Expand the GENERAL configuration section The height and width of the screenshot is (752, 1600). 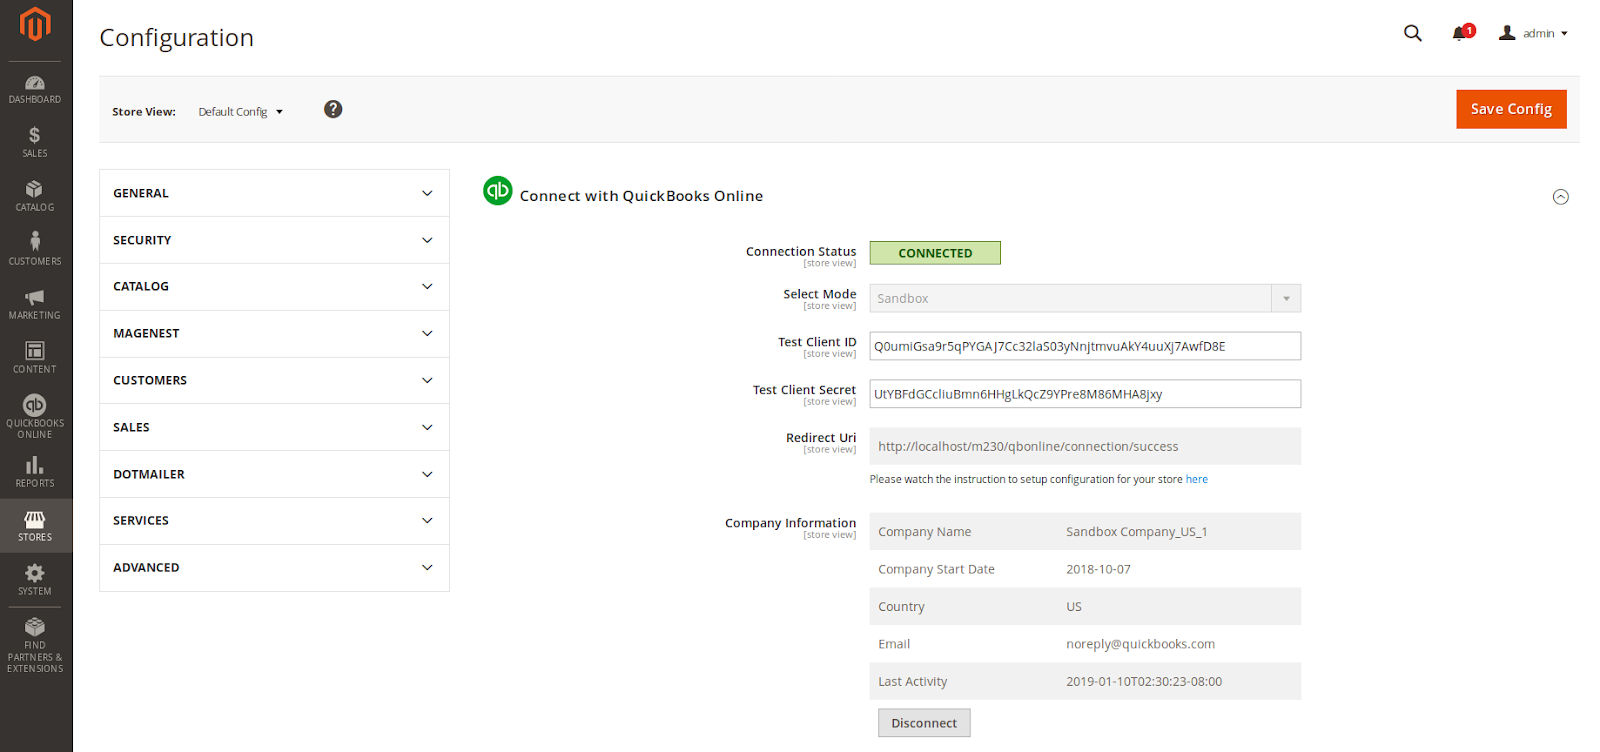coord(274,193)
